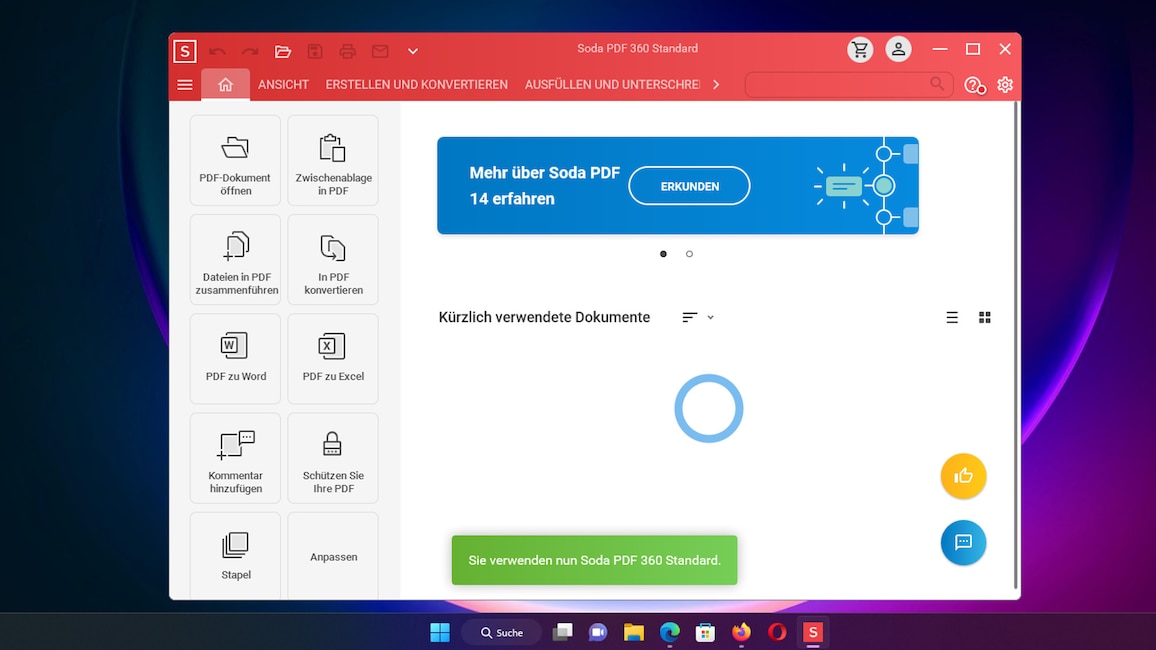Screen dimensions: 1156x650
Task: Open a file via folder icon in title bar
Action: point(282,51)
